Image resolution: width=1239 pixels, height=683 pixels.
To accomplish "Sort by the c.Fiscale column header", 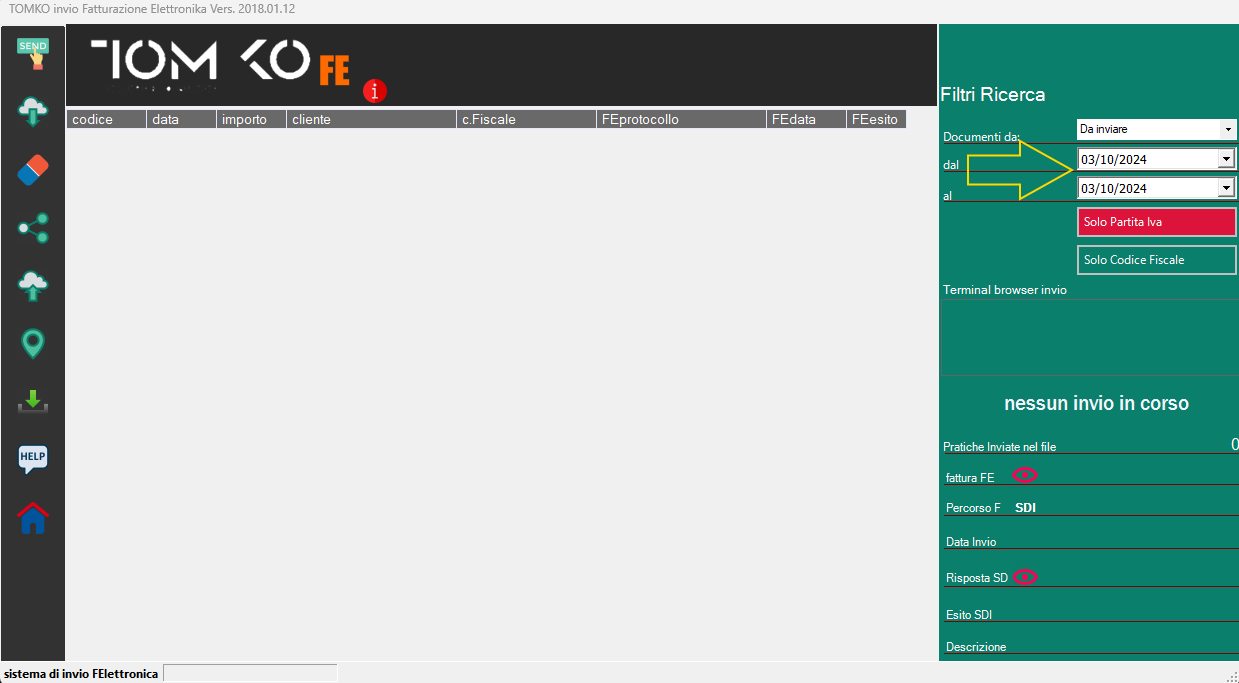I will tap(526, 119).
